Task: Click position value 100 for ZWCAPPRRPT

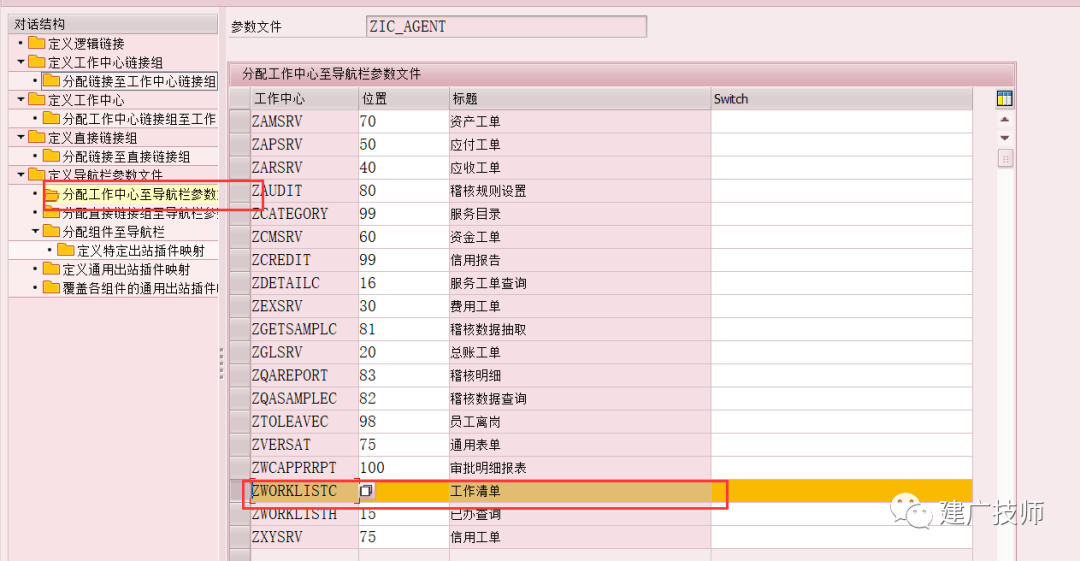Action: pos(404,468)
